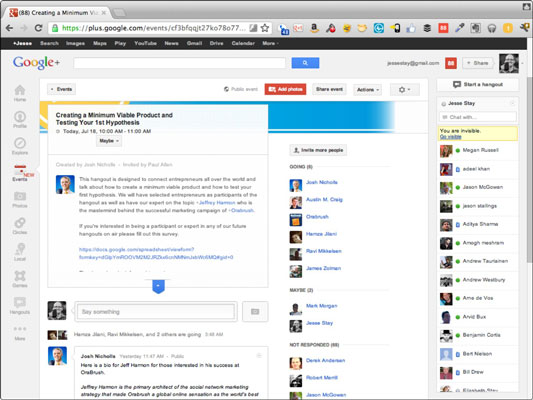
Task: Select YouTube in the black Google bar
Action: tap(145, 43)
